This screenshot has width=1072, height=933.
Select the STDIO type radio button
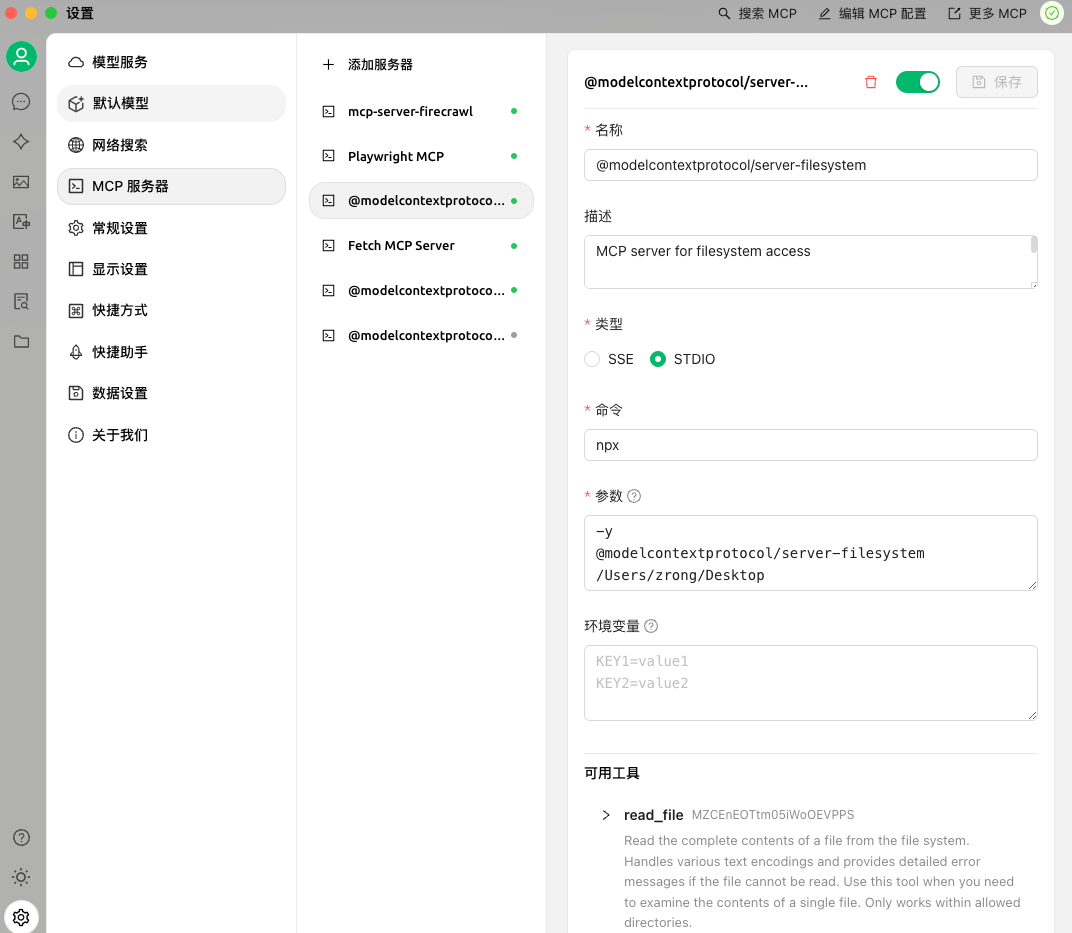click(658, 359)
